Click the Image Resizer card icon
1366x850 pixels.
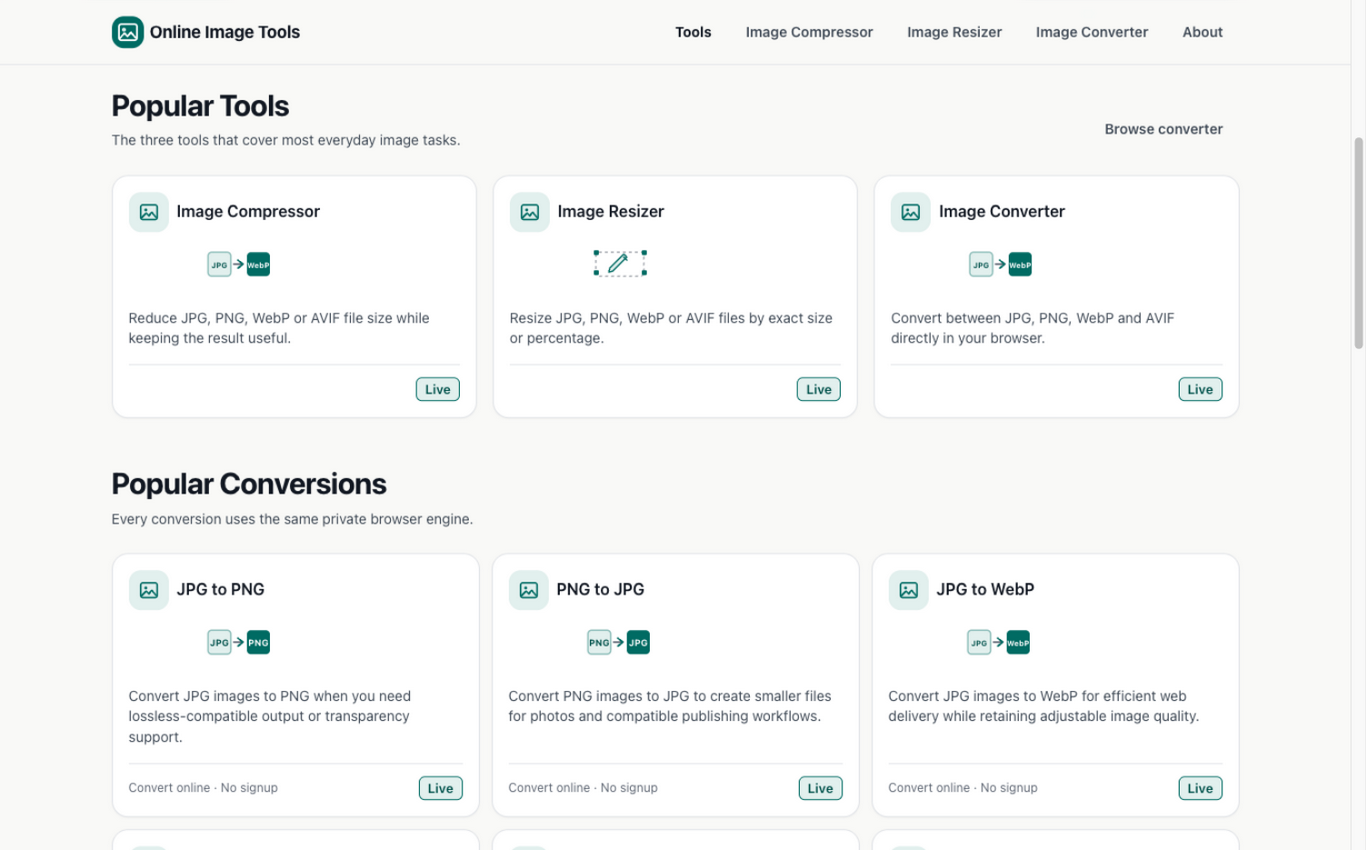[x=530, y=212]
